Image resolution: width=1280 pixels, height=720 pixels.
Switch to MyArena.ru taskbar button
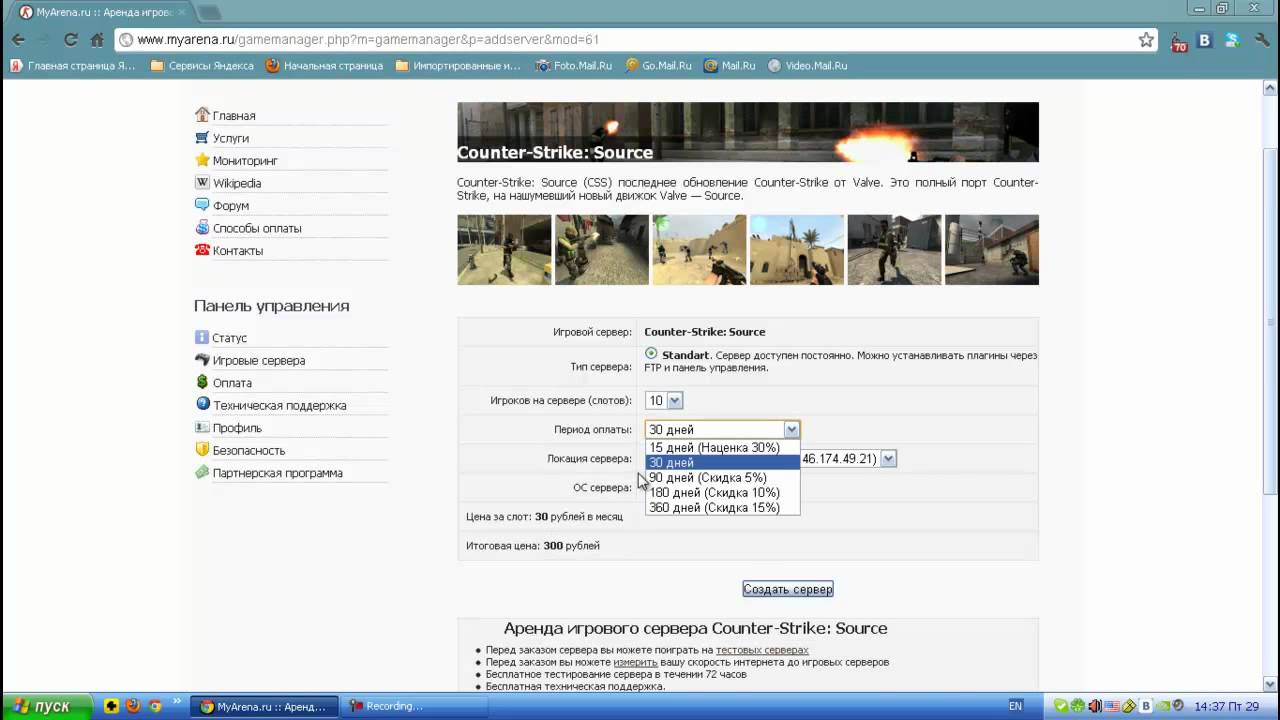[x=265, y=706]
